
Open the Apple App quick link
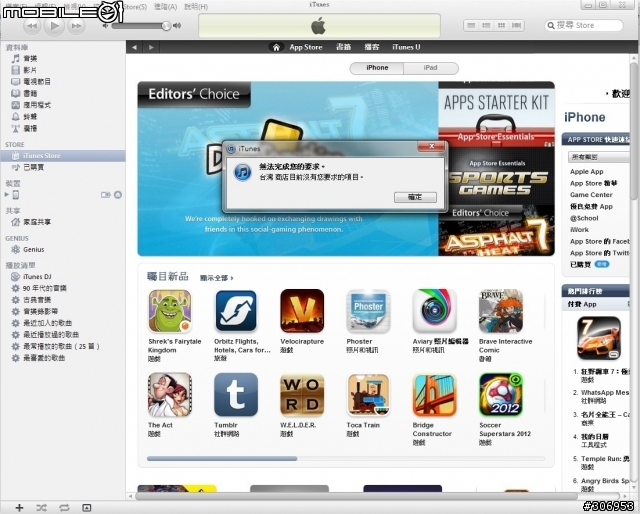tap(587, 172)
